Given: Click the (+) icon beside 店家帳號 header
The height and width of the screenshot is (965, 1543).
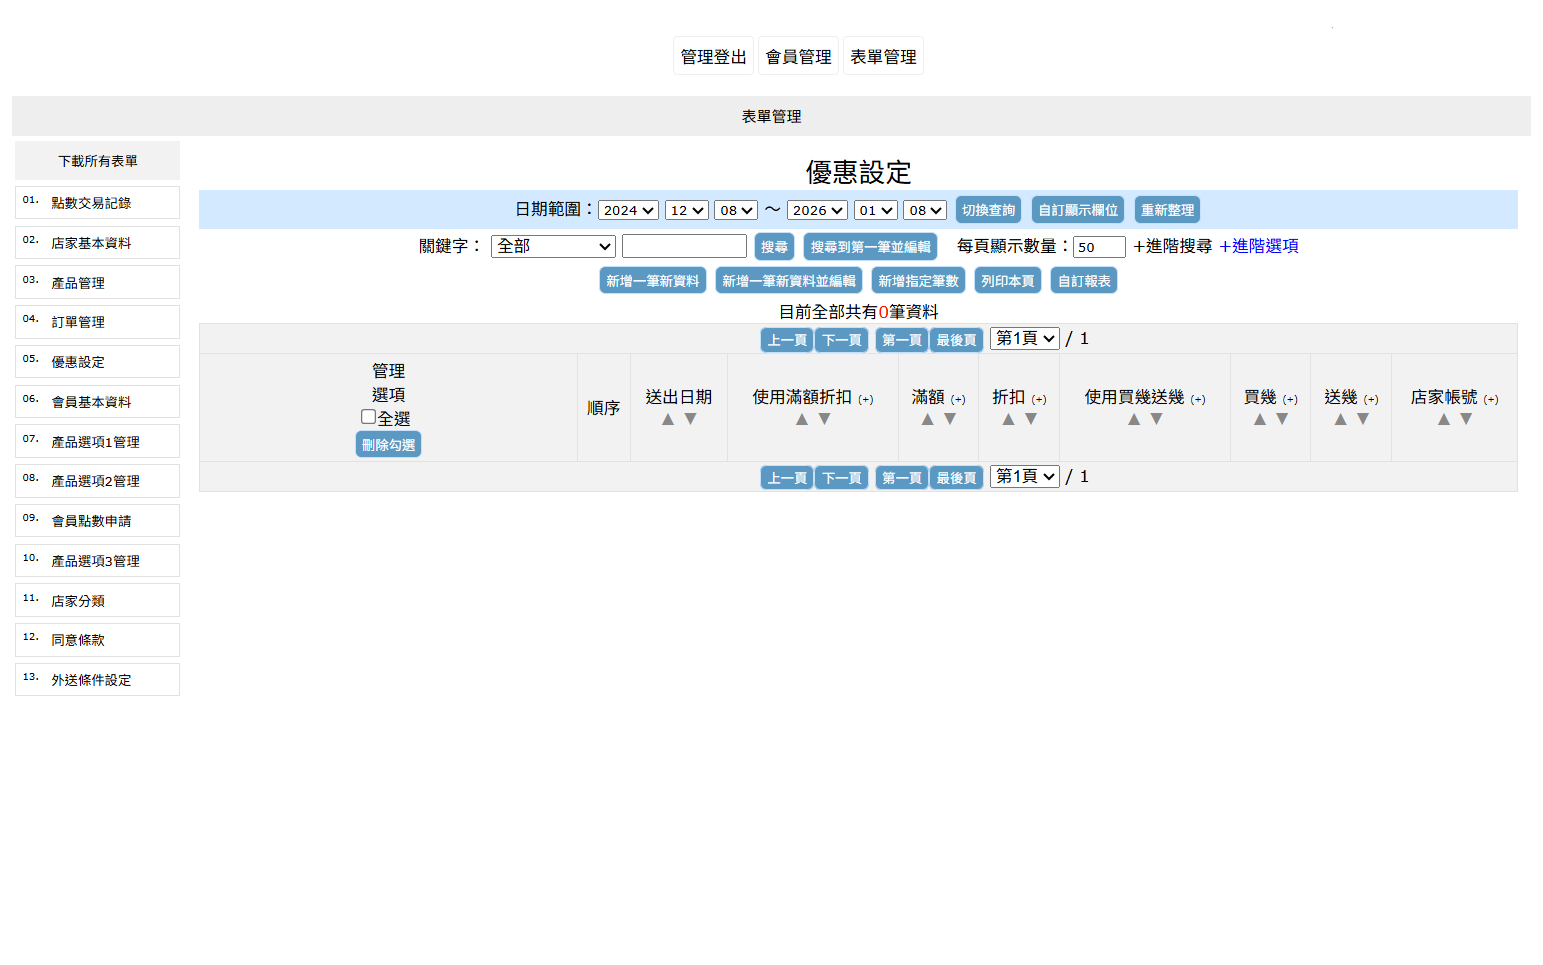Looking at the screenshot, I should pos(1491,399).
